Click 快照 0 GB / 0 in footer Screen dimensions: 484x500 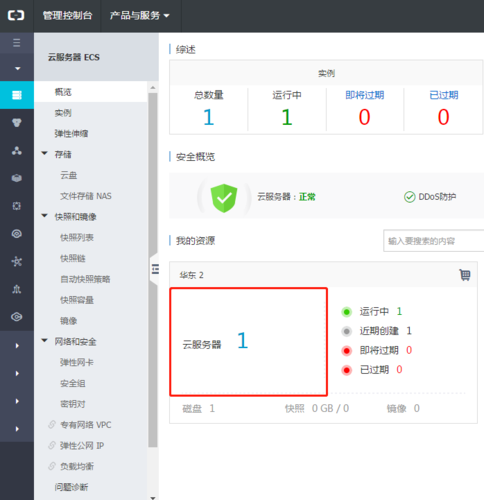click(x=317, y=408)
